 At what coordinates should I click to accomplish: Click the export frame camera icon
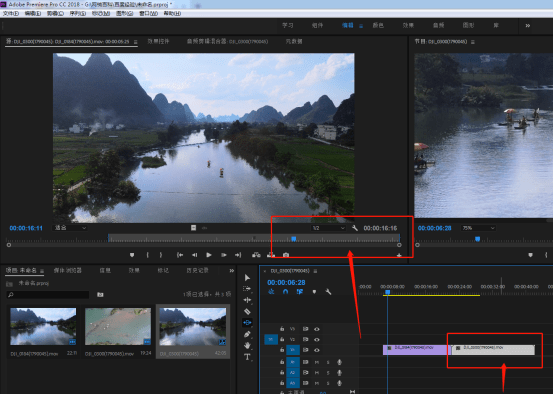(x=286, y=255)
